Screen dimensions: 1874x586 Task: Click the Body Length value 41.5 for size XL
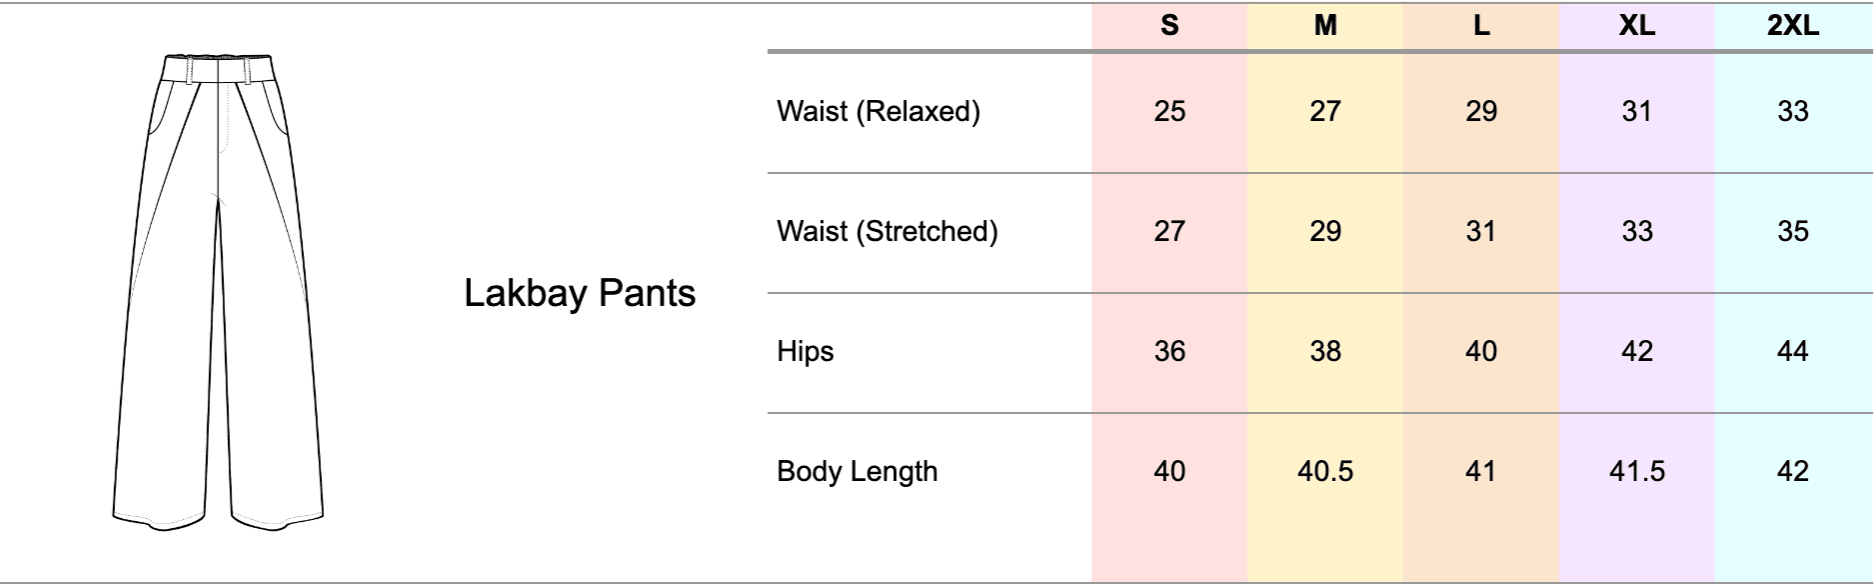pos(1636,471)
